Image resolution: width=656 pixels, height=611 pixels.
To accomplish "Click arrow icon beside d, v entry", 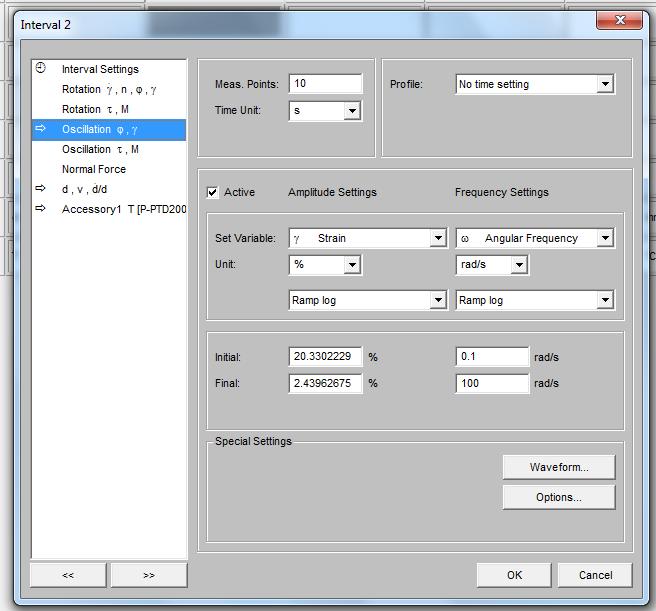I will [41, 188].
